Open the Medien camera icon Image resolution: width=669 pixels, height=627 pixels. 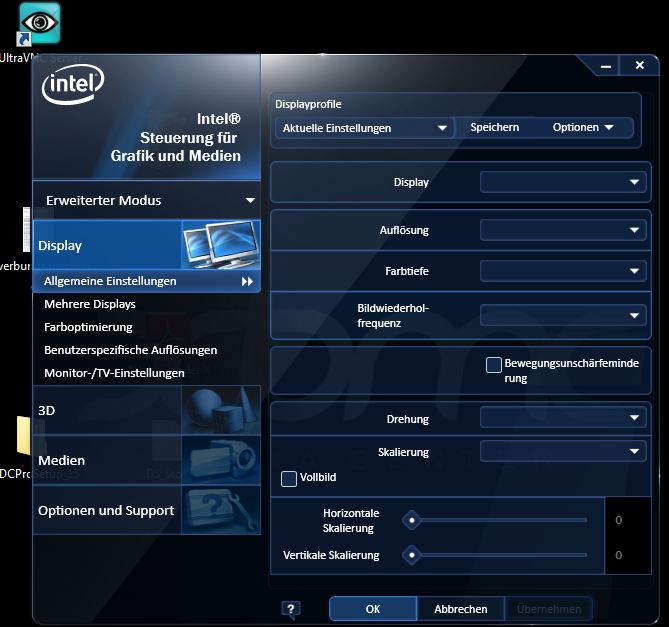(x=221, y=460)
